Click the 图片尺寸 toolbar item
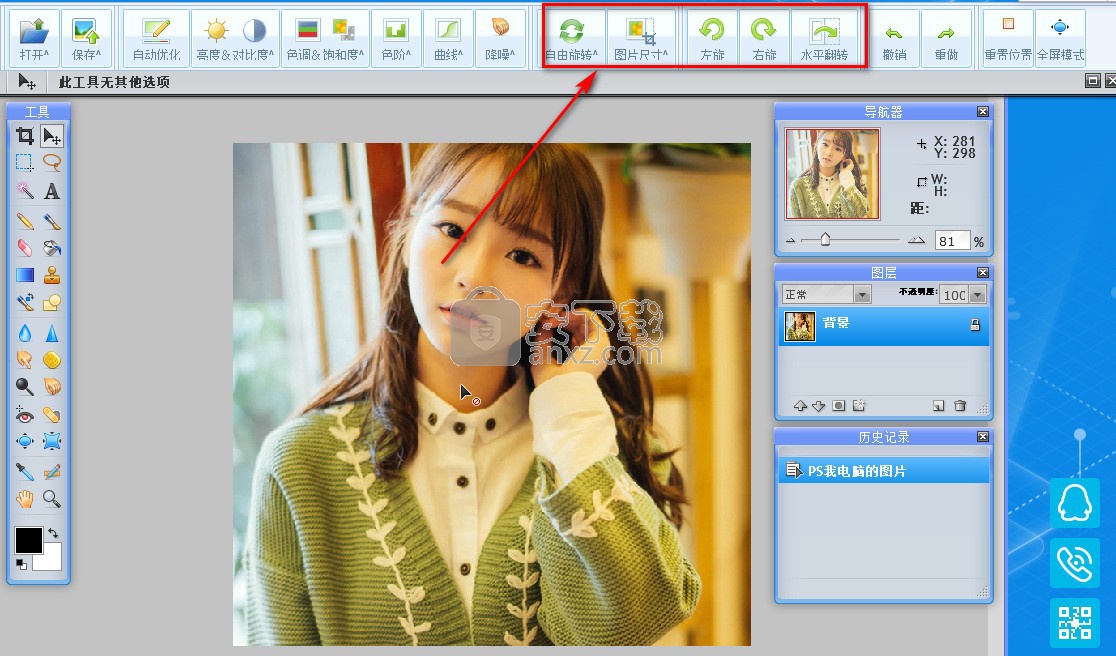Viewport: 1116px width, 656px height. click(x=640, y=38)
